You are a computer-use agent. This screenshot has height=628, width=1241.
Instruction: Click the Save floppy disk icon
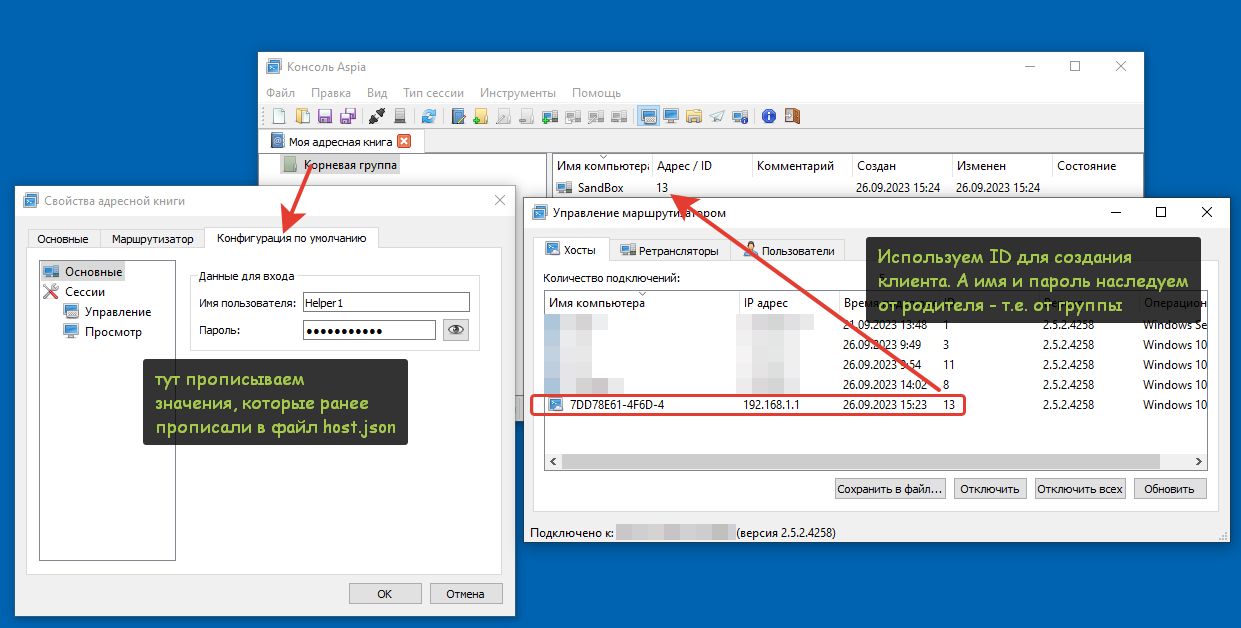click(326, 116)
